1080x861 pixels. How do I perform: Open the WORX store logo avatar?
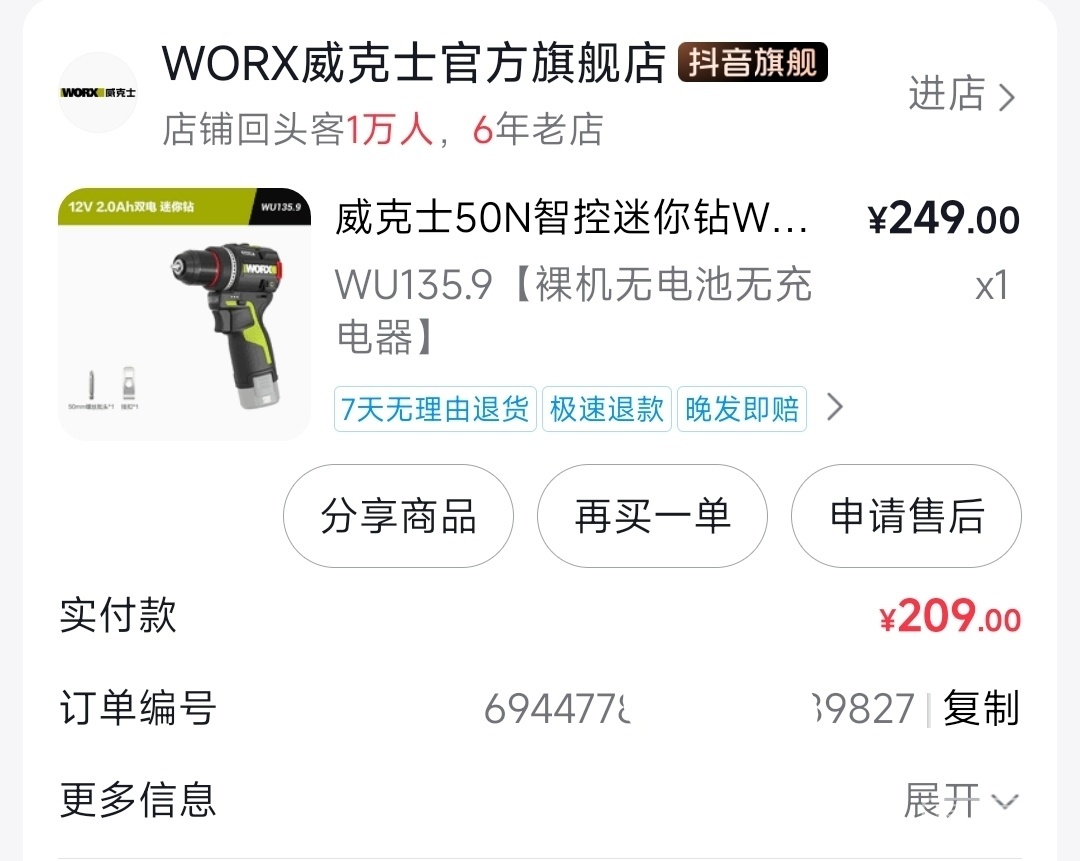tap(98, 92)
